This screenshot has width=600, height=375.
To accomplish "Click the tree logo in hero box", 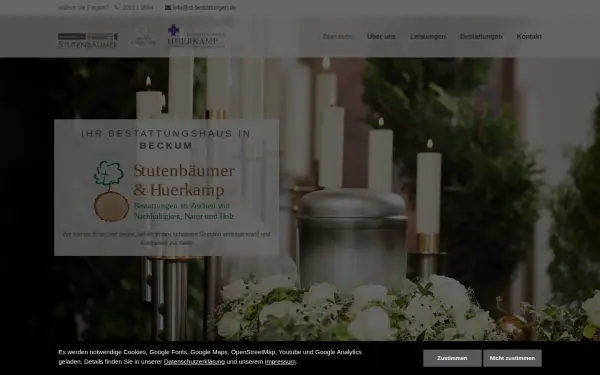I will [x=111, y=191].
